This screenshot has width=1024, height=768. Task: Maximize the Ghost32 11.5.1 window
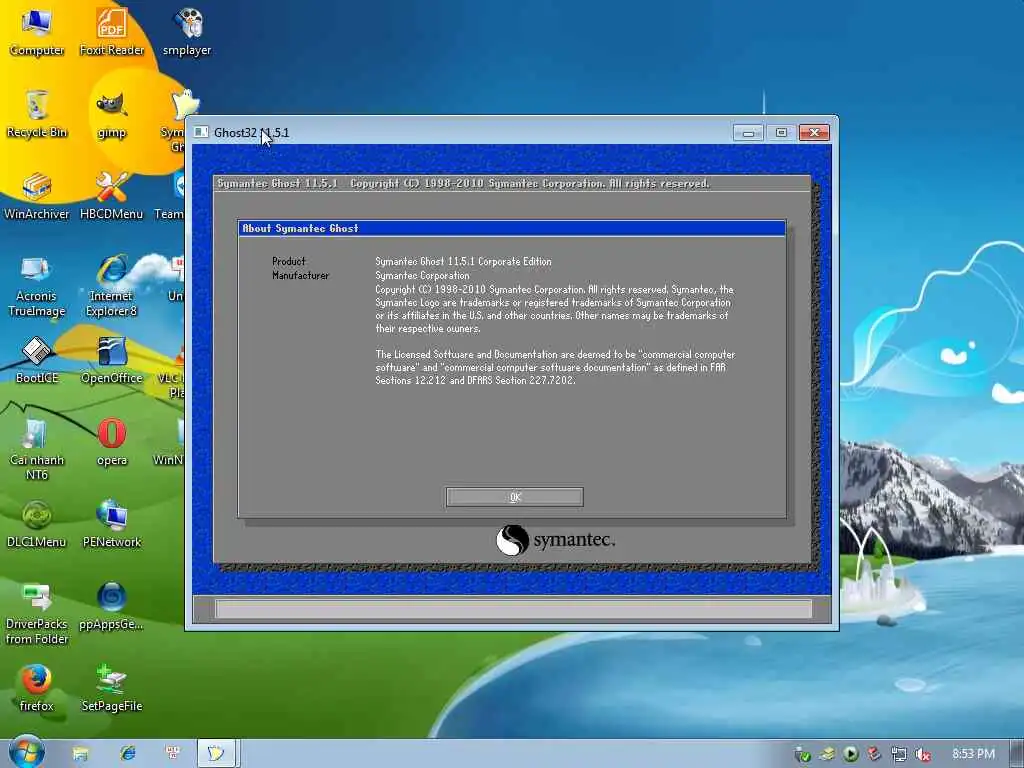(781, 133)
